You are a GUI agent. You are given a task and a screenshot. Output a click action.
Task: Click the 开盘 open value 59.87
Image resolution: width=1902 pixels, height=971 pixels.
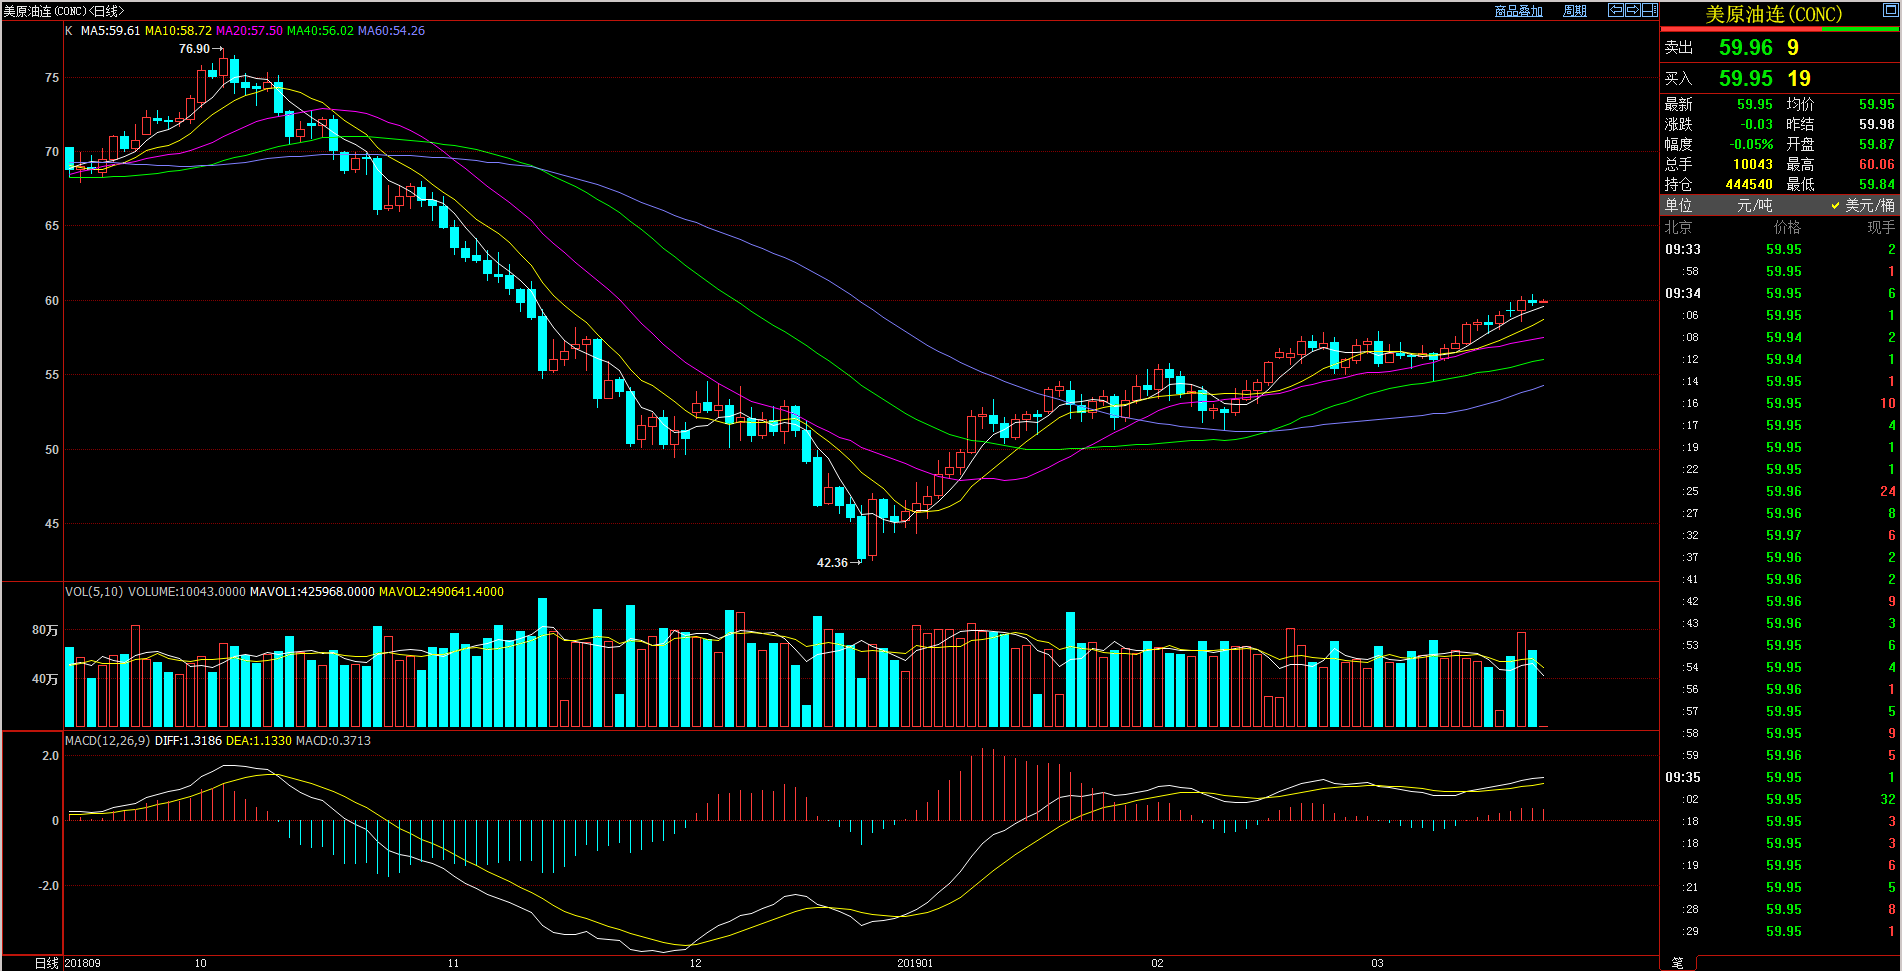click(x=1876, y=145)
